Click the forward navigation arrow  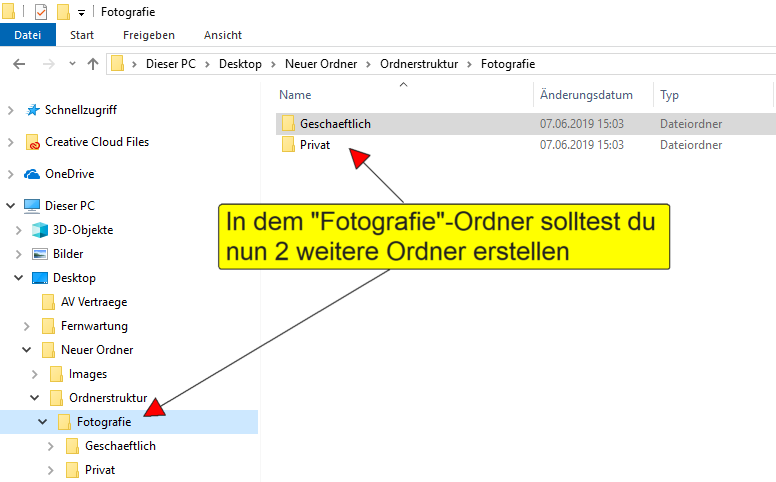click(x=48, y=64)
